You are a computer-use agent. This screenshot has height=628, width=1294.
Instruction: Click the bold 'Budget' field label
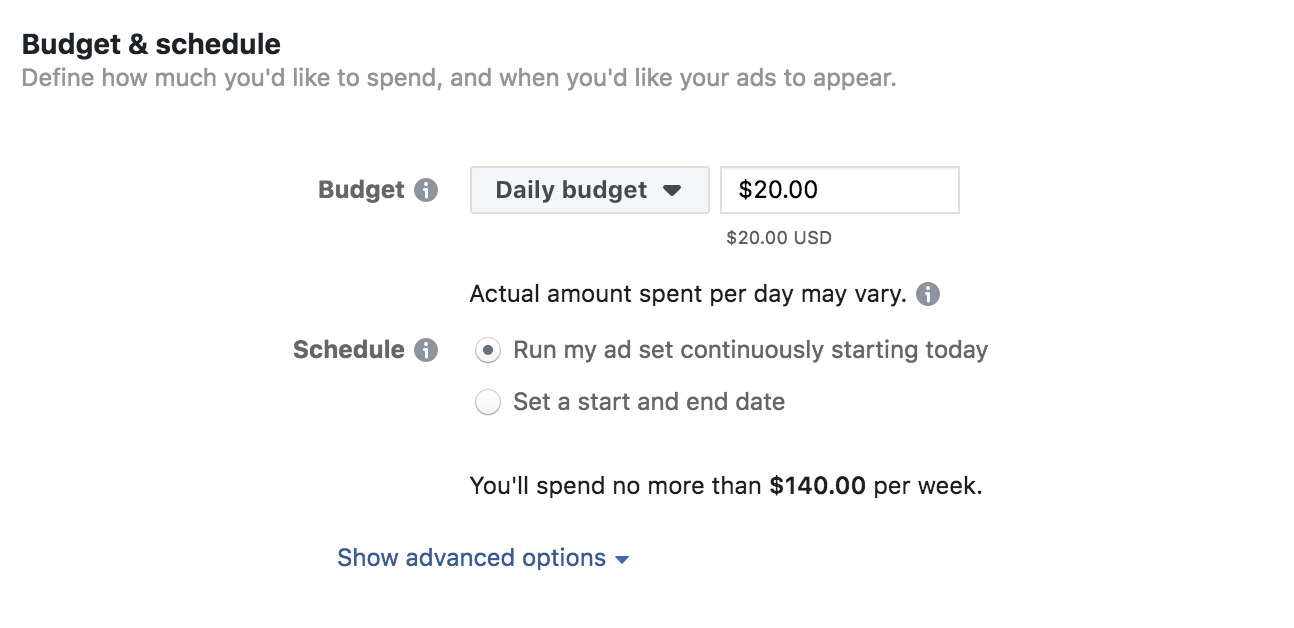tap(361, 190)
